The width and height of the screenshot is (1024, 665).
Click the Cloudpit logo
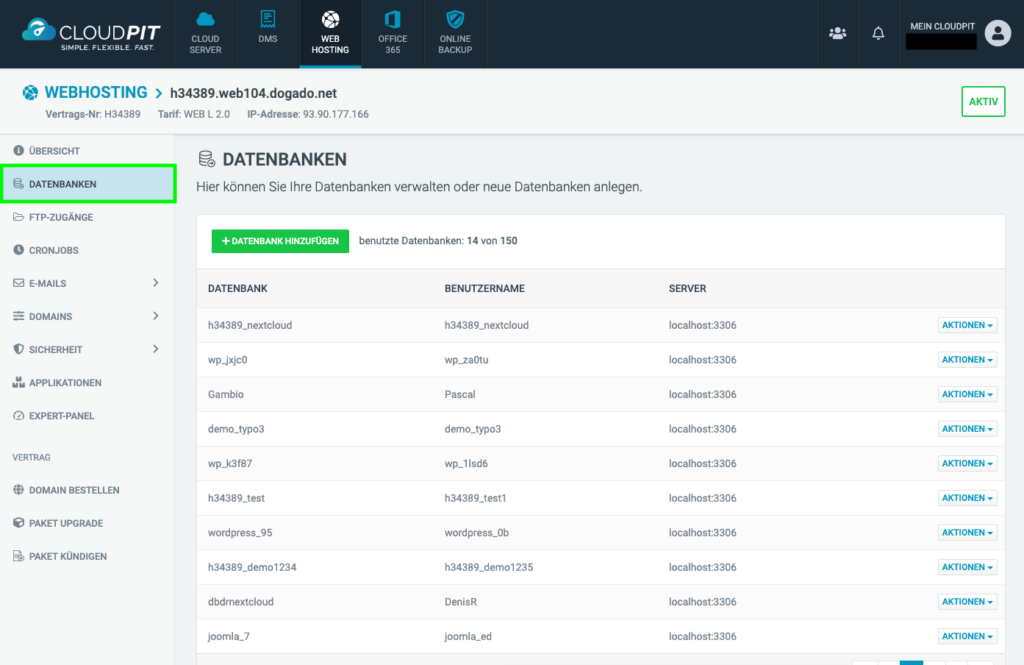88,32
